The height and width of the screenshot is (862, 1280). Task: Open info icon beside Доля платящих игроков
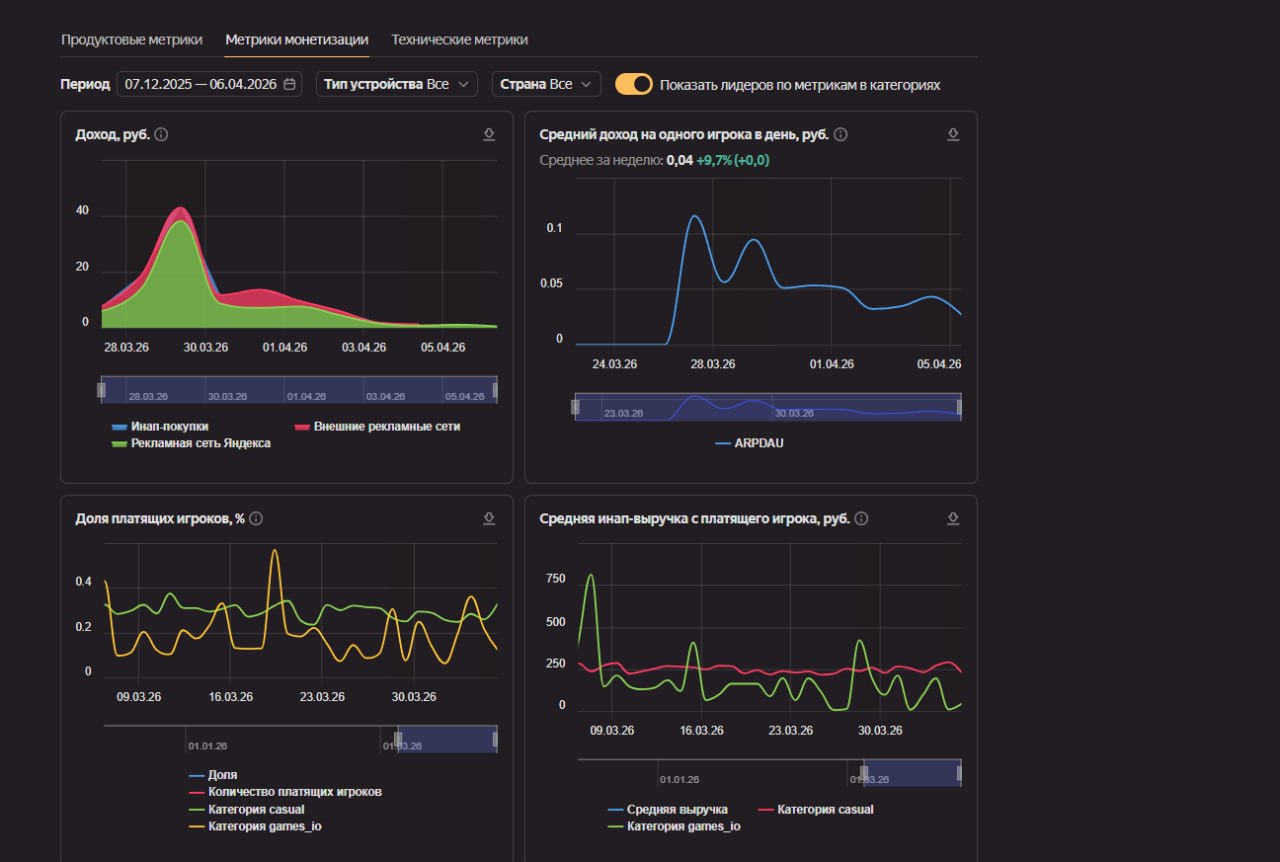point(256,519)
